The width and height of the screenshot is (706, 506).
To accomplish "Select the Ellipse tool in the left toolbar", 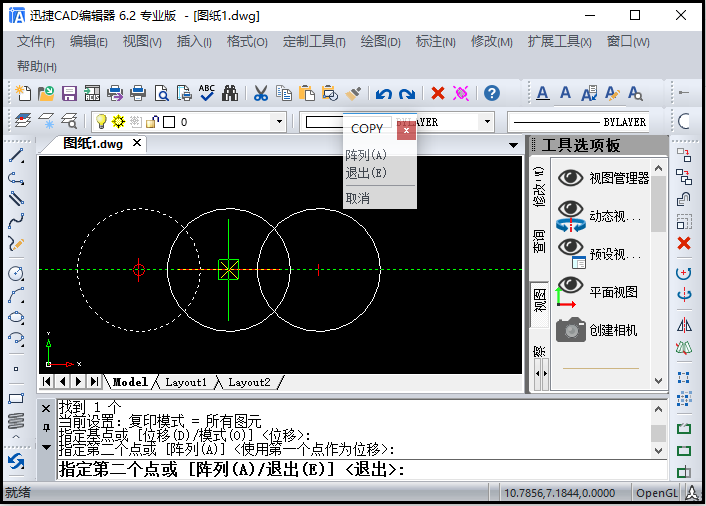I will coord(16,317).
